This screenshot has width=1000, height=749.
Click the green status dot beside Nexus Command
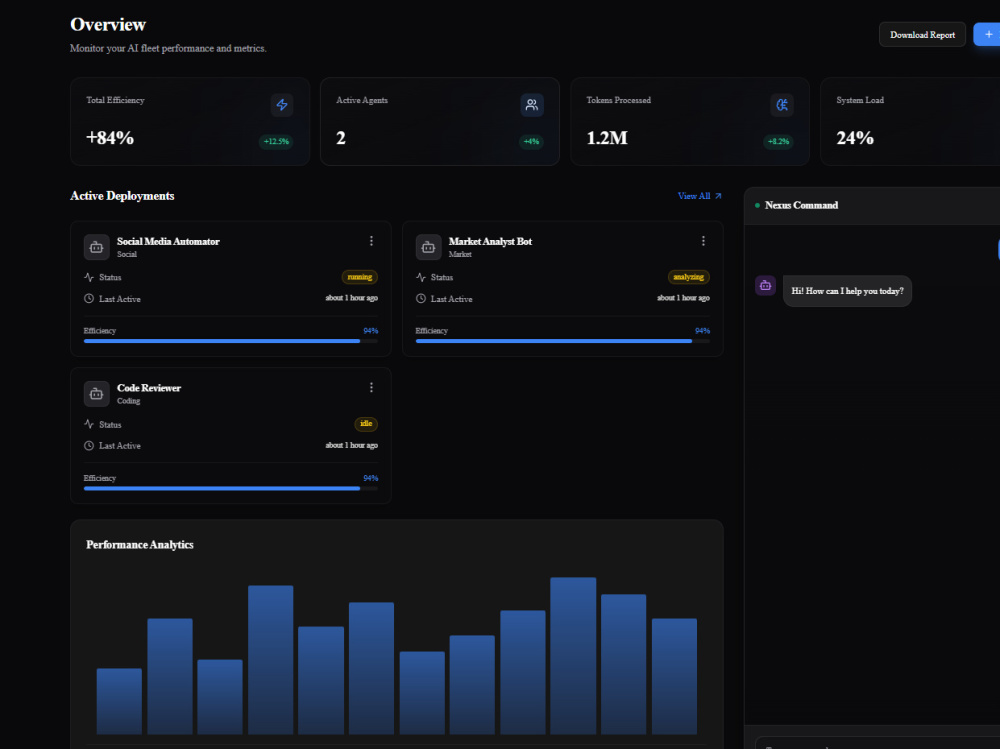pos(757,205)
